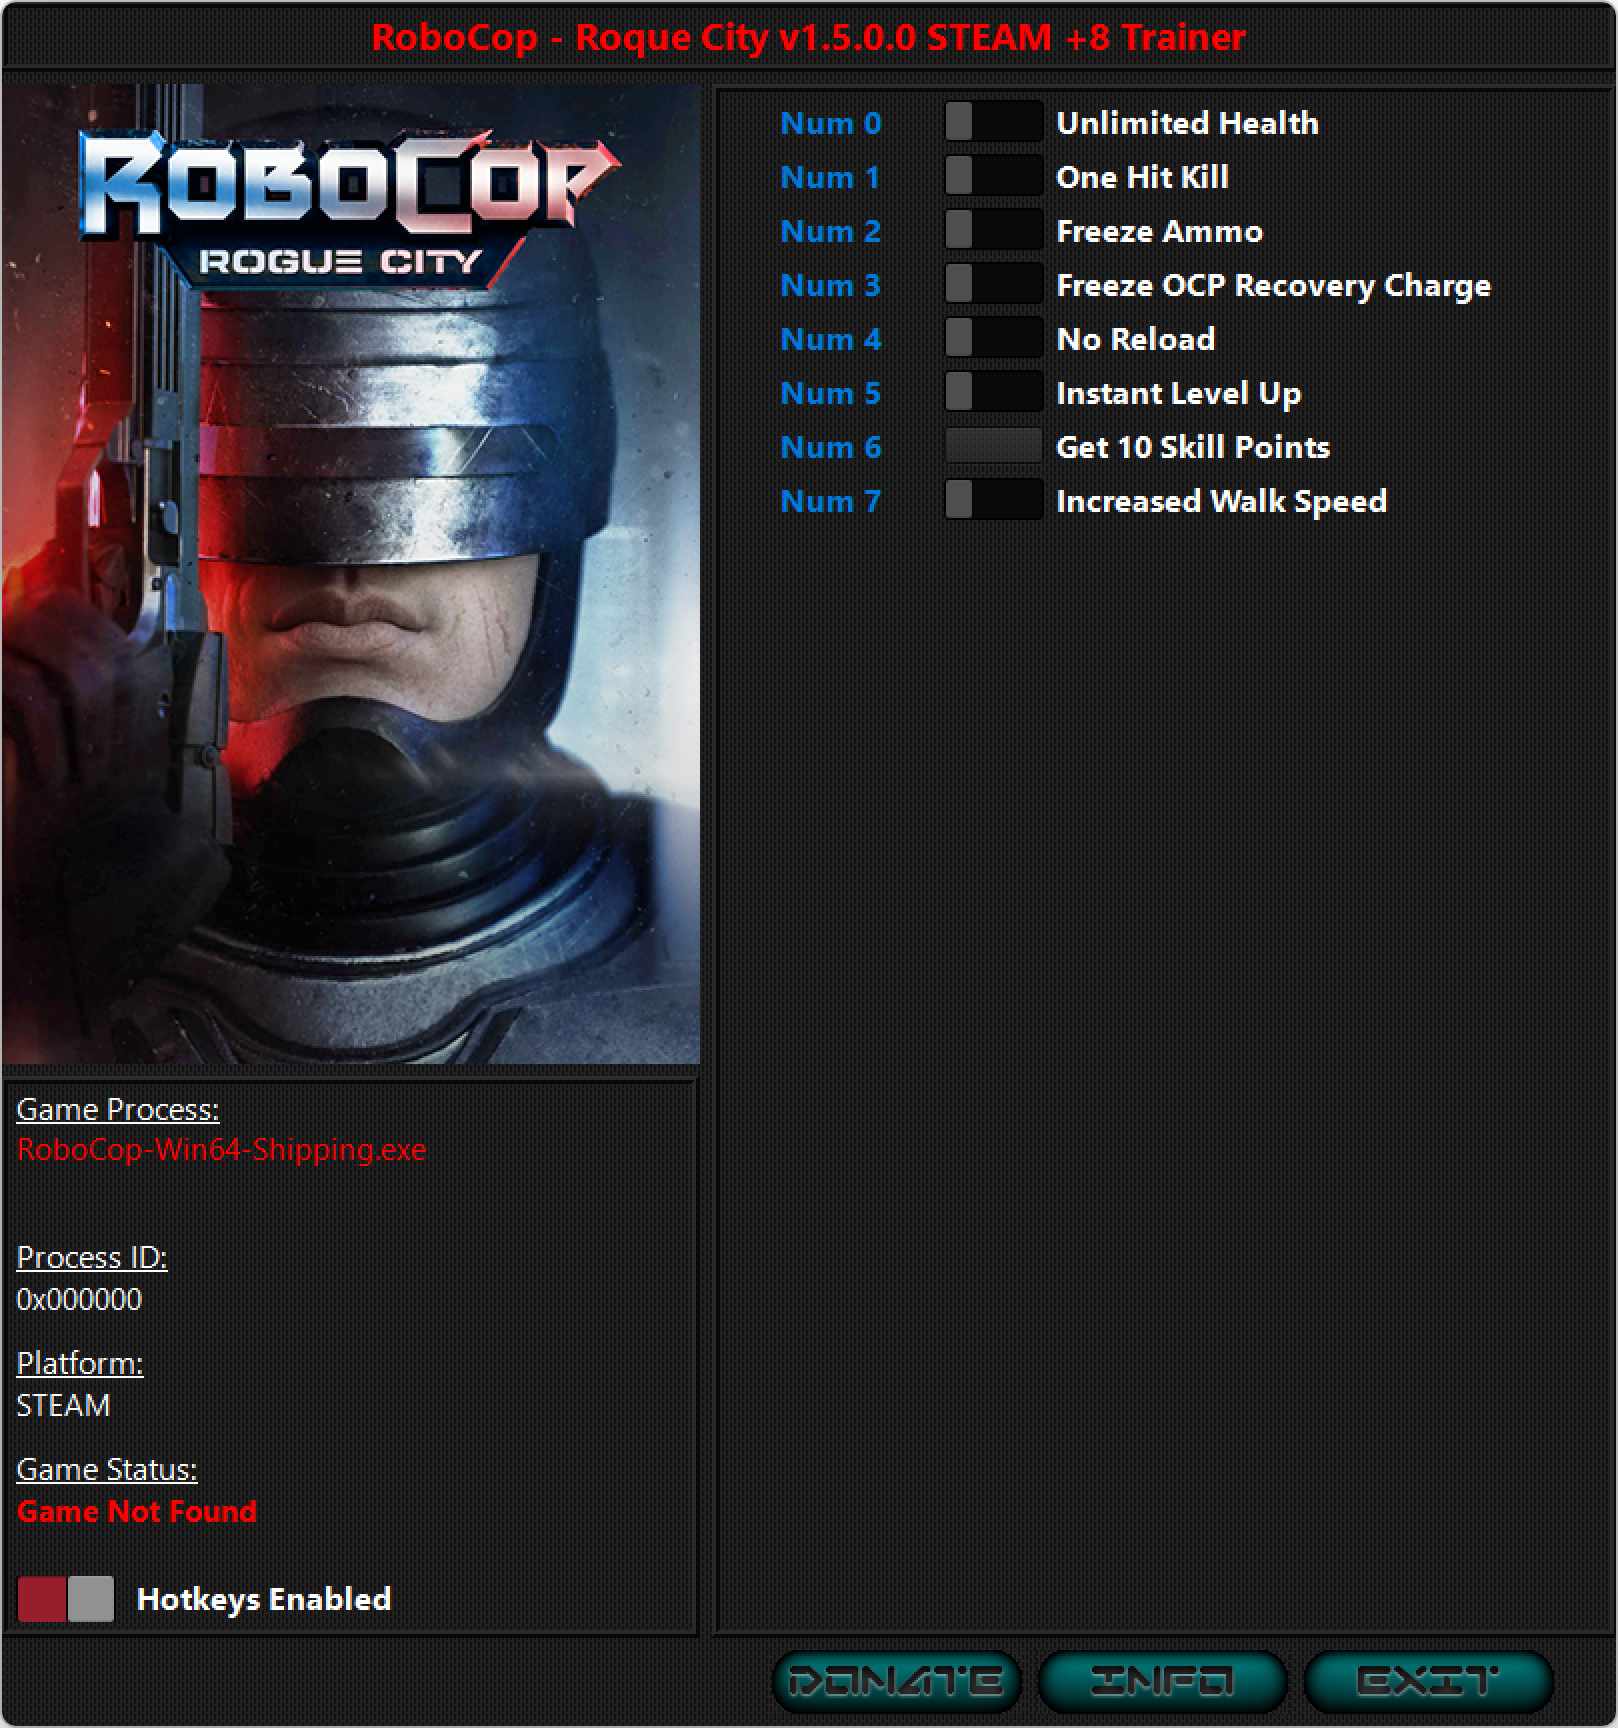Image resolution: width=1618 pixels, height=1728 pixels.
Task: Enable the No Reload toggle
Action: (x=994, y=339)
